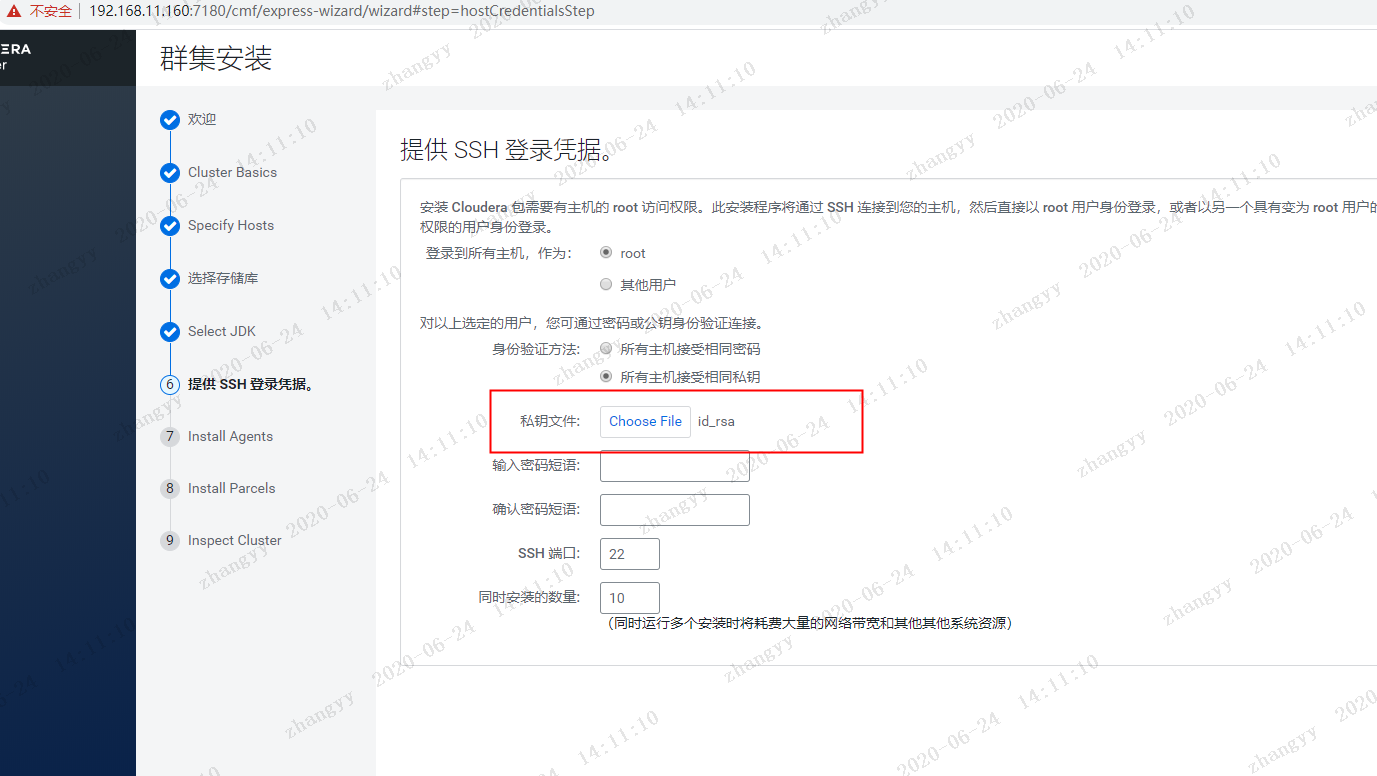Open the Install Parcels step
This screenshot has height=776, width=1377.
(232, 489)
